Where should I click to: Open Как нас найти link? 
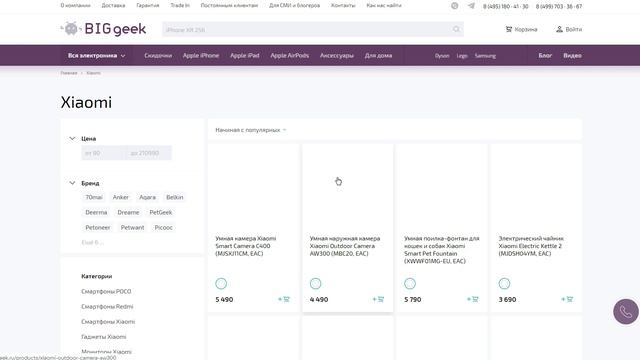click(384, 6)
